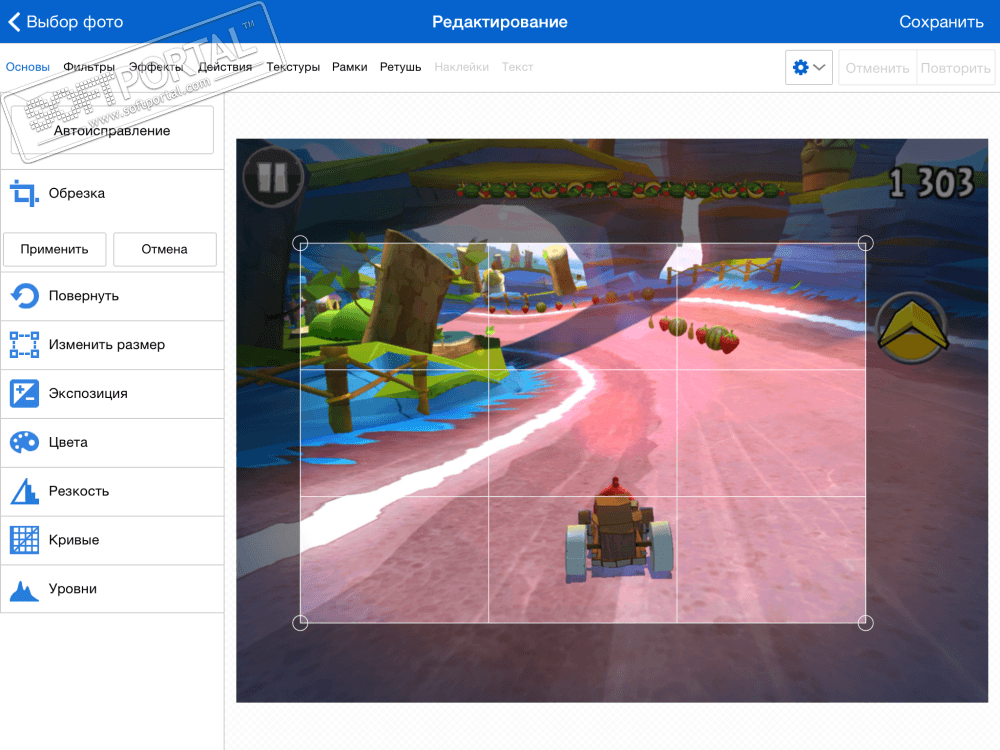The image size is (1000, 750).
Task: Click the top-left crop handle
Action: pos(300,243)
